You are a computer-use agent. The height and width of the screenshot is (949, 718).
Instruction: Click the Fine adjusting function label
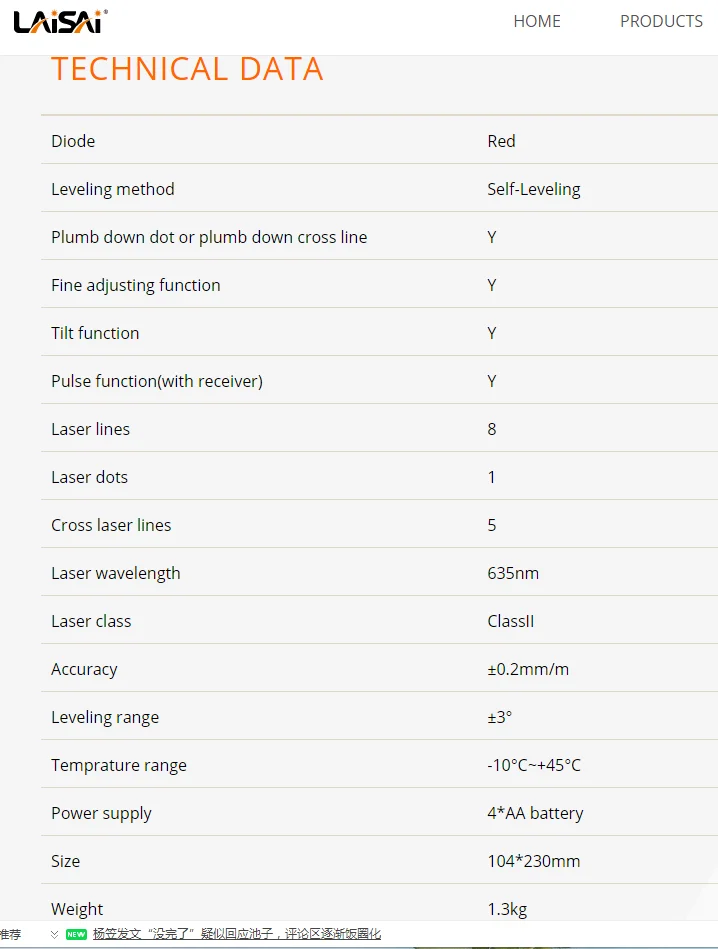point(136,285)
